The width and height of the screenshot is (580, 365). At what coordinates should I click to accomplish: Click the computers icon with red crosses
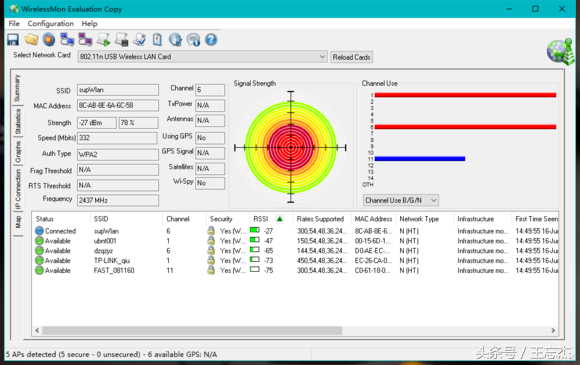(x=85, y=40)
